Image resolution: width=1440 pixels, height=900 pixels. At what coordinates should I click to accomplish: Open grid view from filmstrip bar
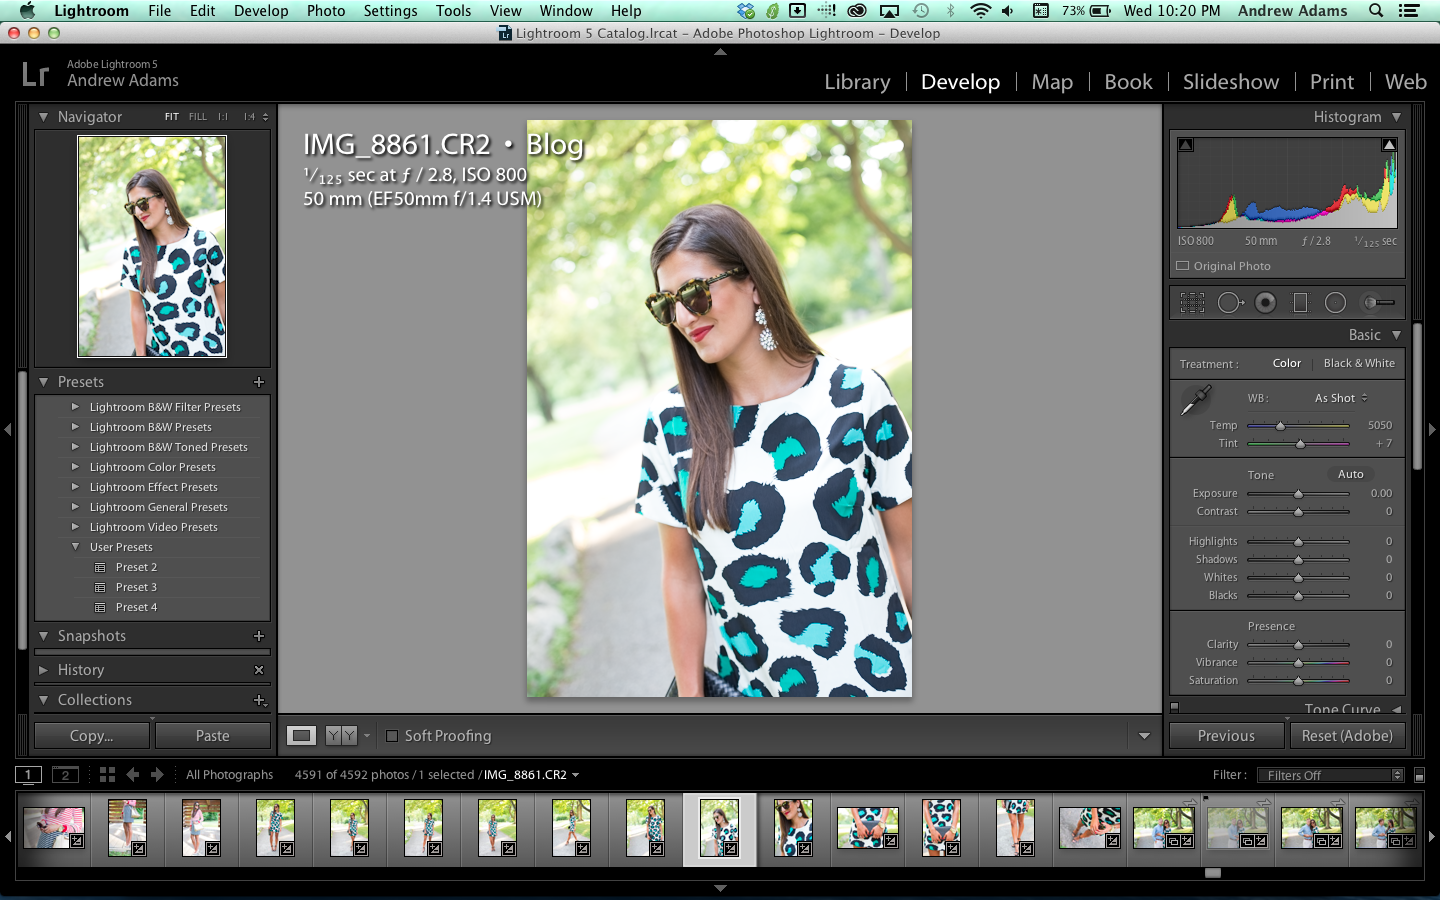point(107,775)
